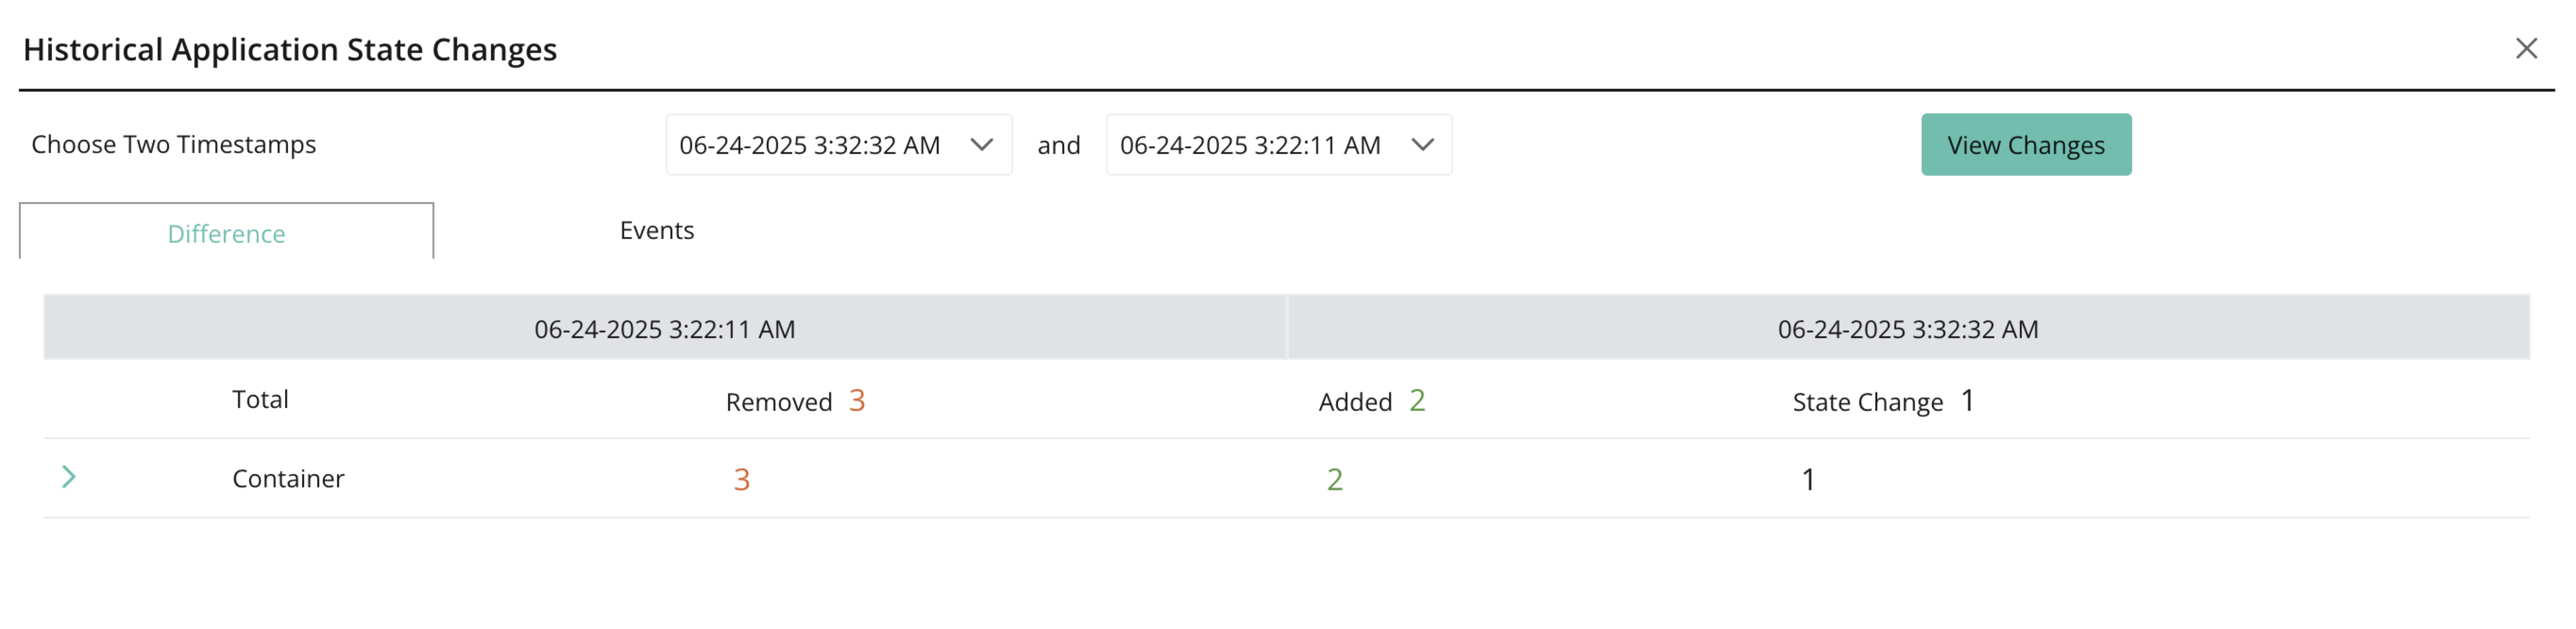Click the Total row label
This screenshot has width=2576, height=629.
(260, 400)
